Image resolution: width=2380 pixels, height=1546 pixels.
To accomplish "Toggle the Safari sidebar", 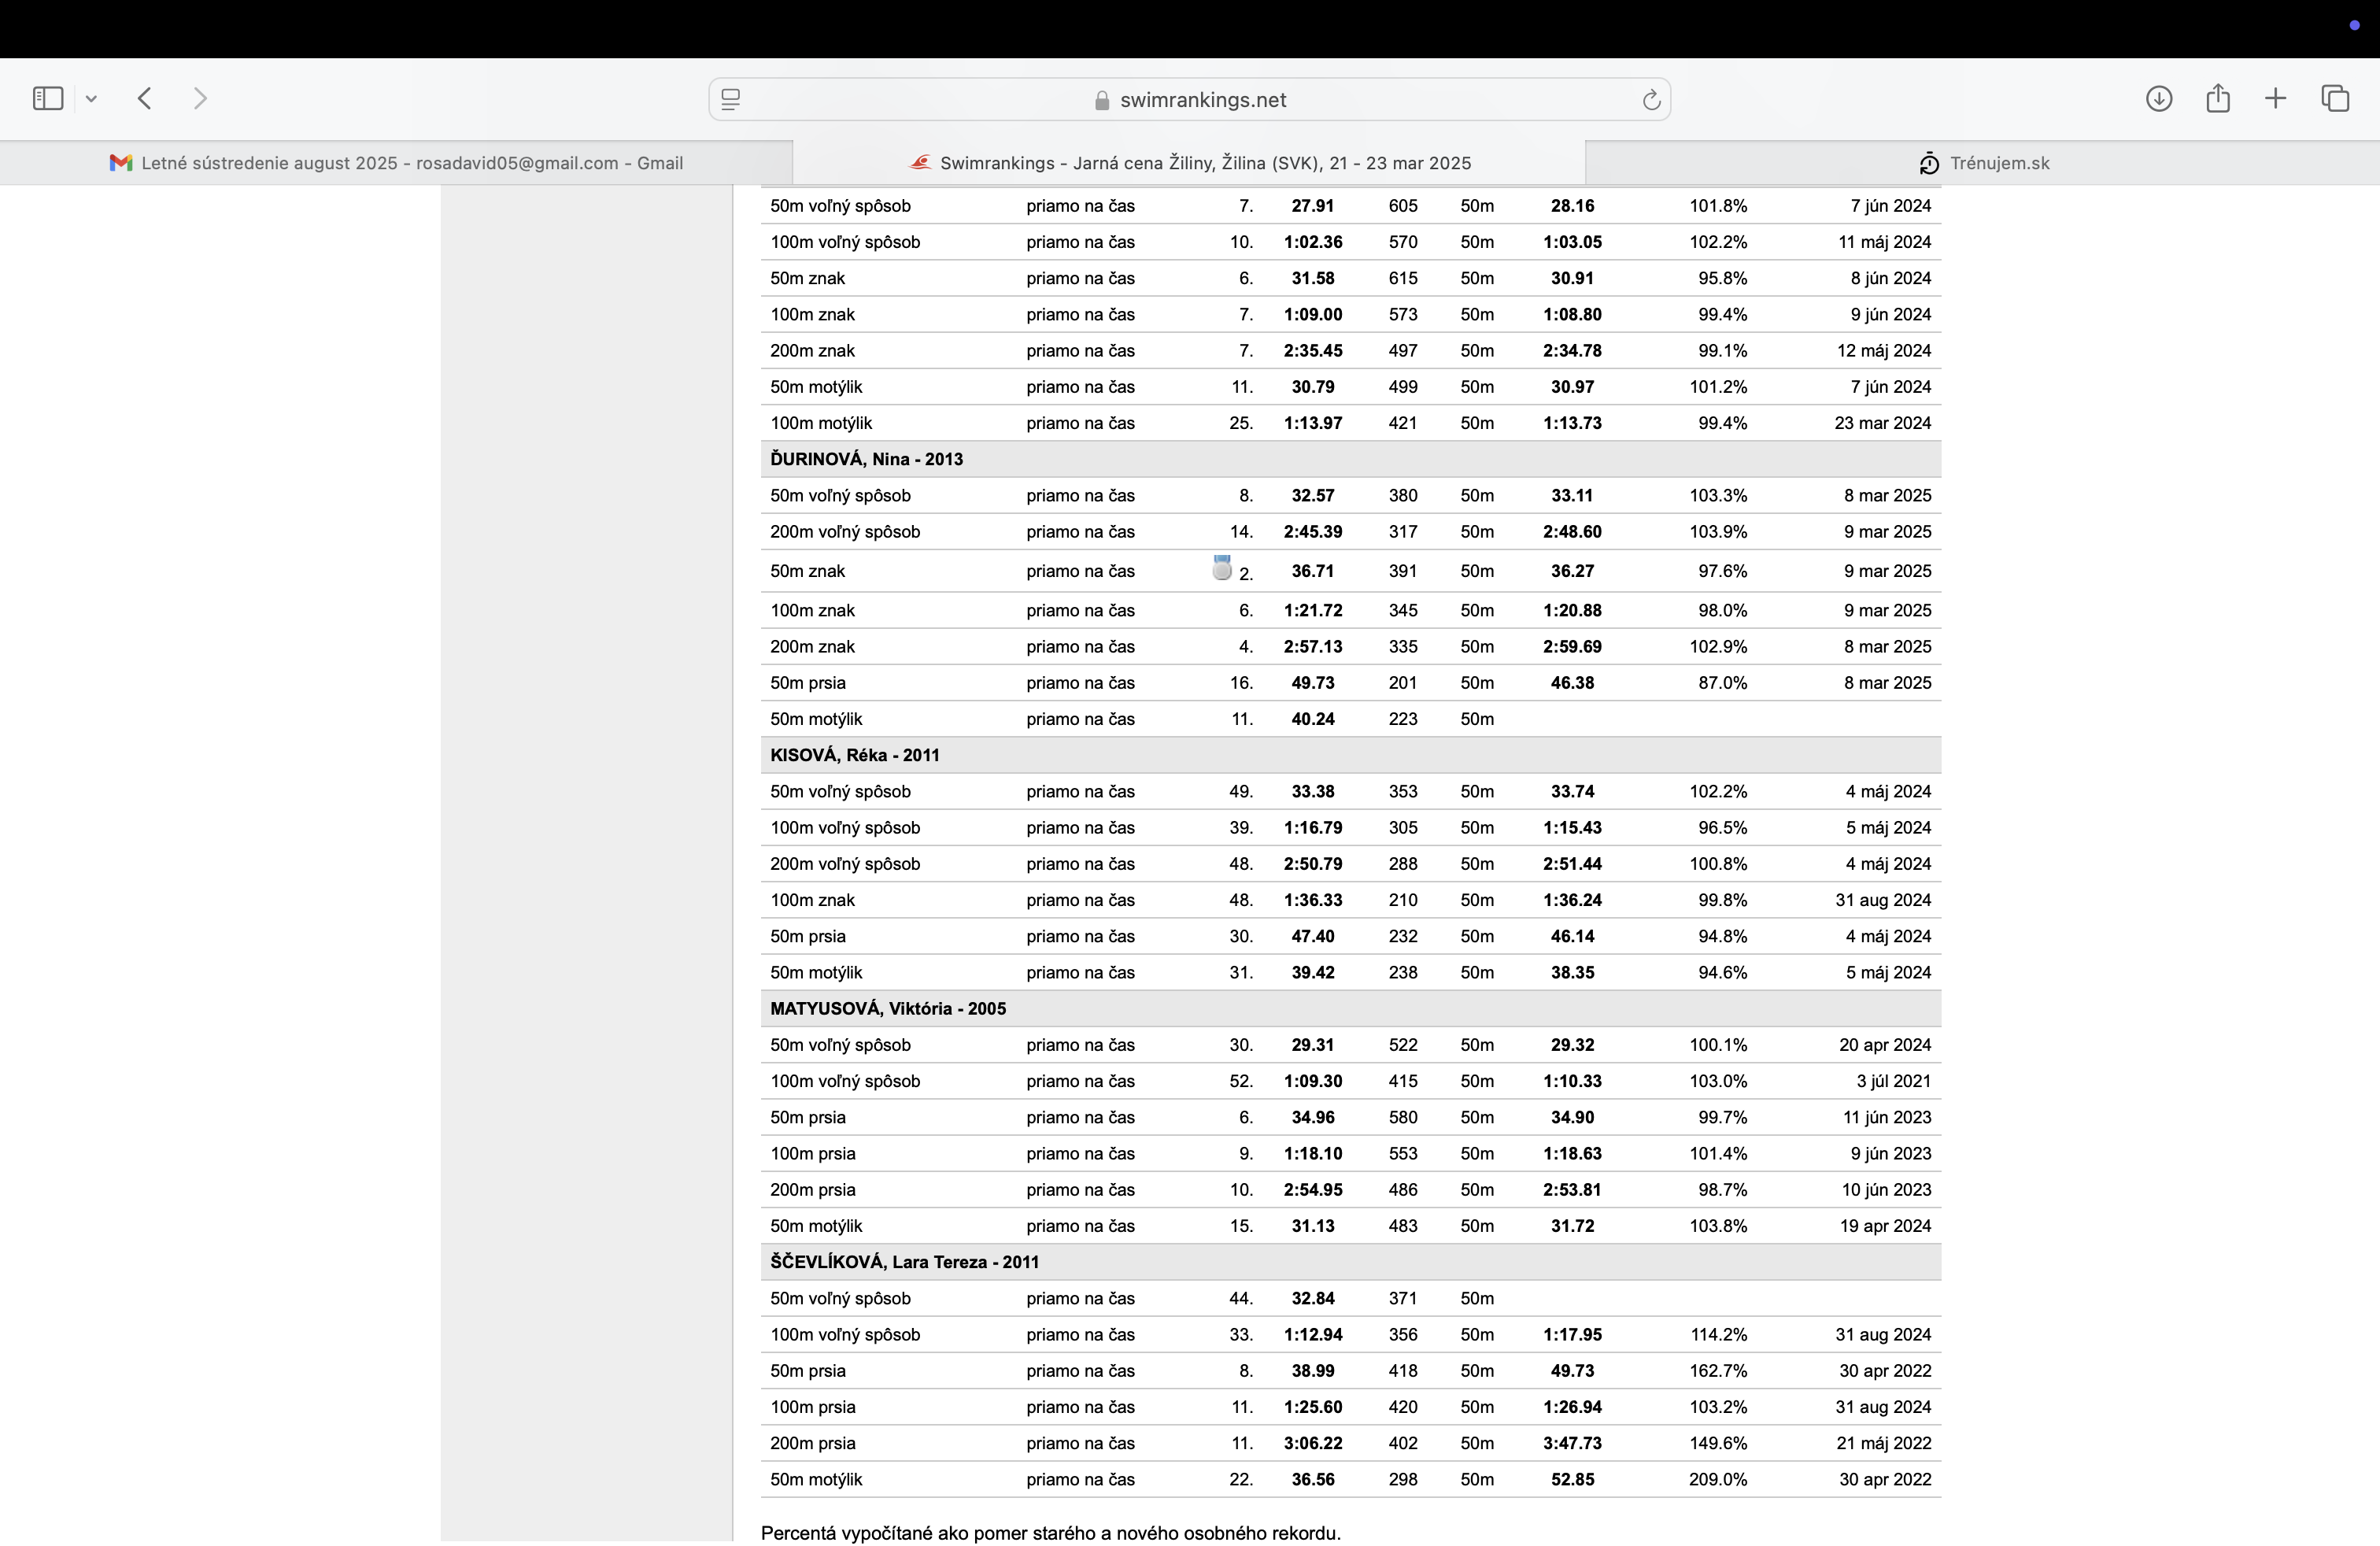I will 48,98.
